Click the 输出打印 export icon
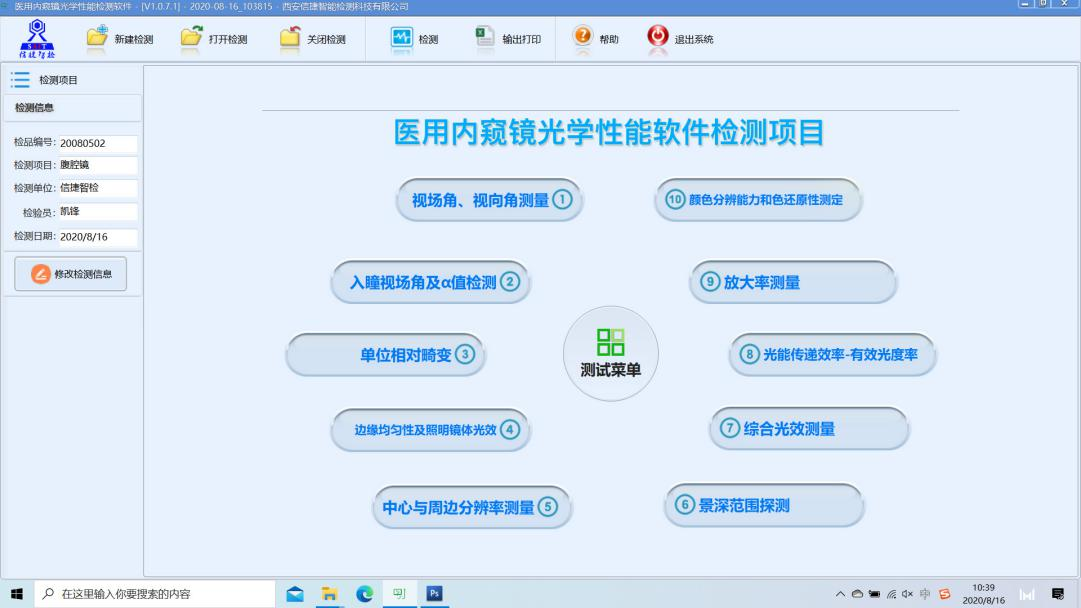Screen dimensions: 1081x608 point(485,38)
